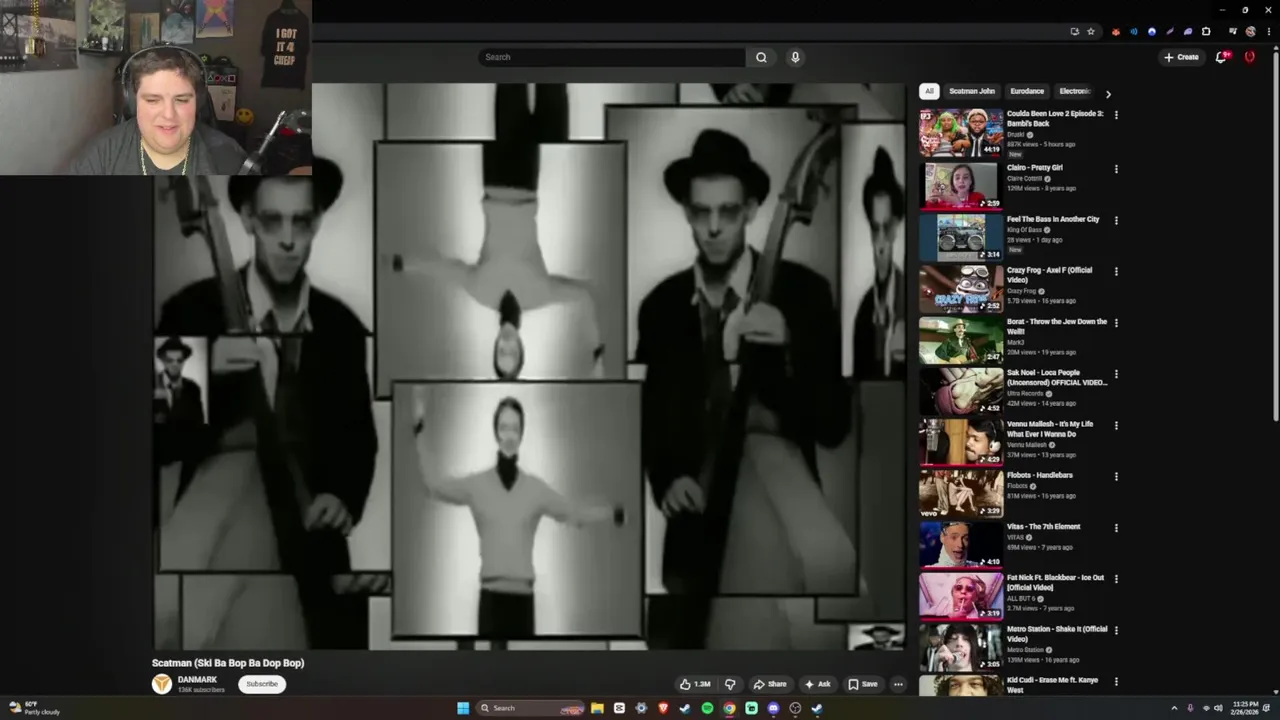Open options for Crazy Frog - Axel F
This screenshot has height=720, width=1280.
(1116, 271)
